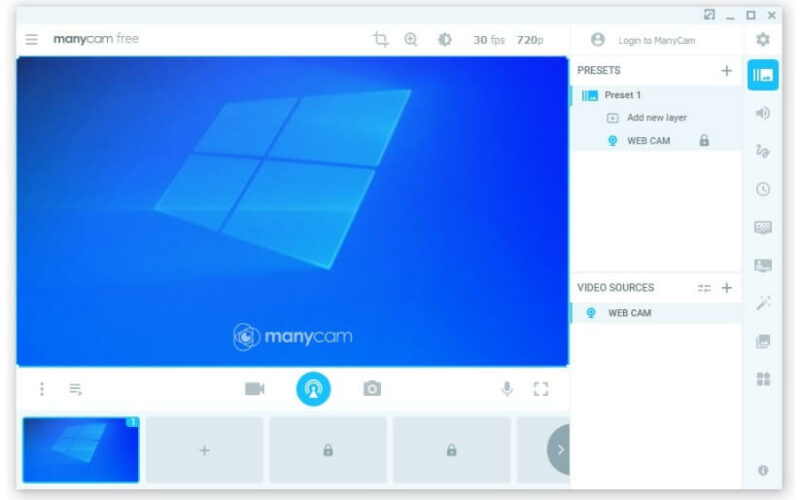Open the hamburger main menu
Viewport: 800px width, 500px height.
pyautogui.click(x=32, y=39)
